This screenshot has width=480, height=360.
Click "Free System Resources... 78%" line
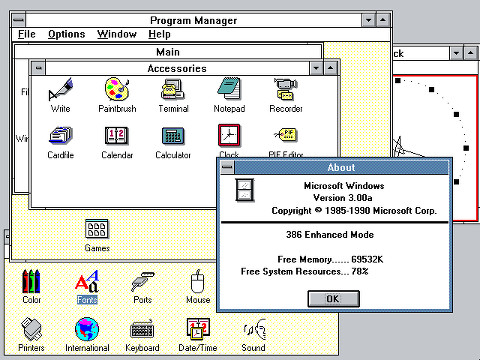pyautogui.click(x=304, y=271)
